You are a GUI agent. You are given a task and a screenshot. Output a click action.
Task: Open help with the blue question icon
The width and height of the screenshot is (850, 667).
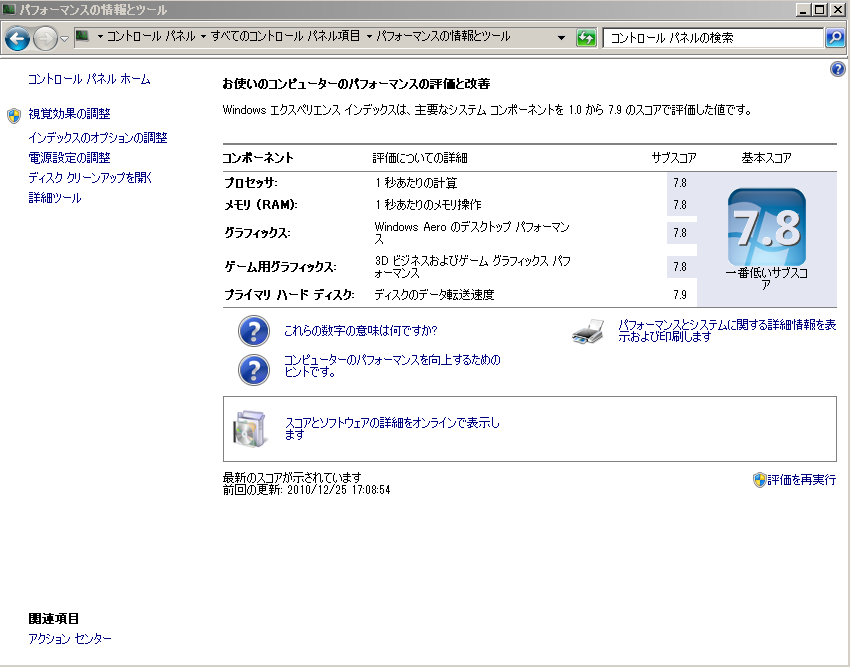click(x=838, y=69)
